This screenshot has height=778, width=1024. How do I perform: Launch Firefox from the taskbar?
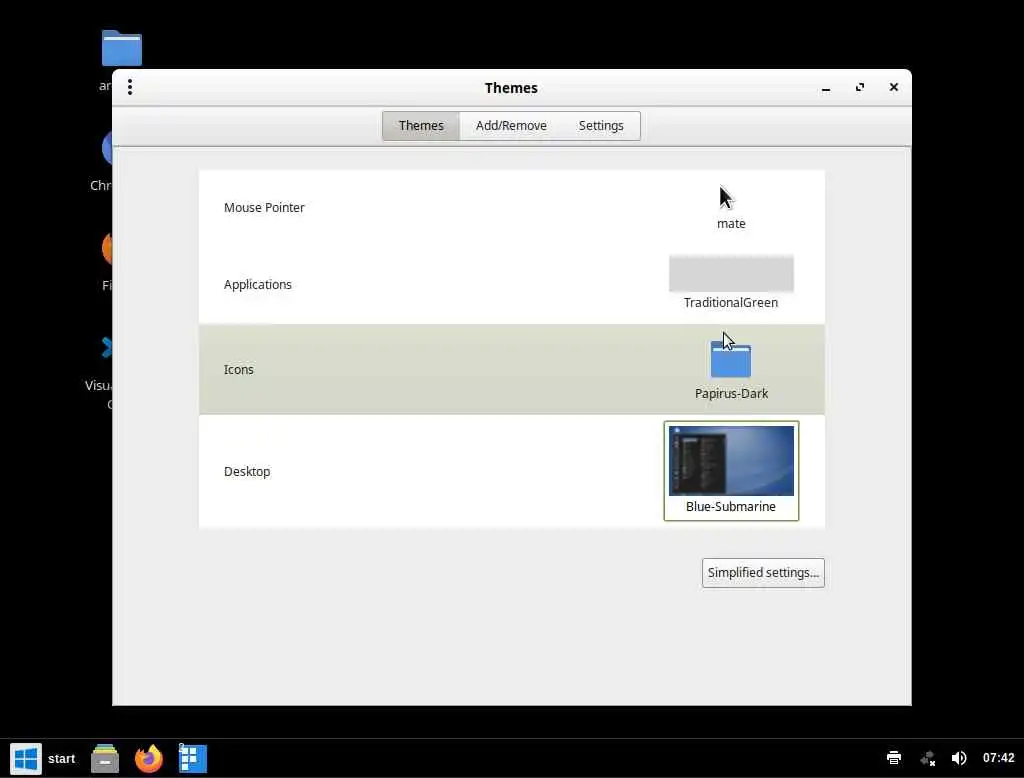(148, 758)
